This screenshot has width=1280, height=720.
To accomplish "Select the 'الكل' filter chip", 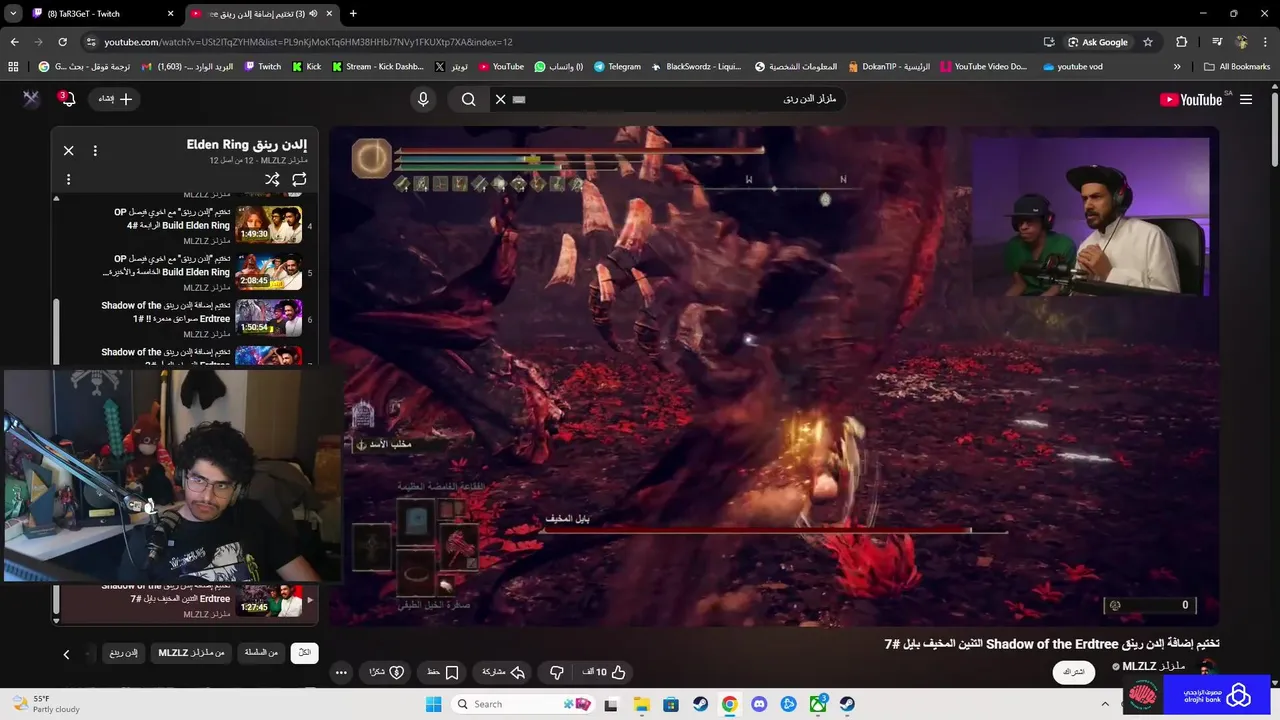I will tap(304, 653).
